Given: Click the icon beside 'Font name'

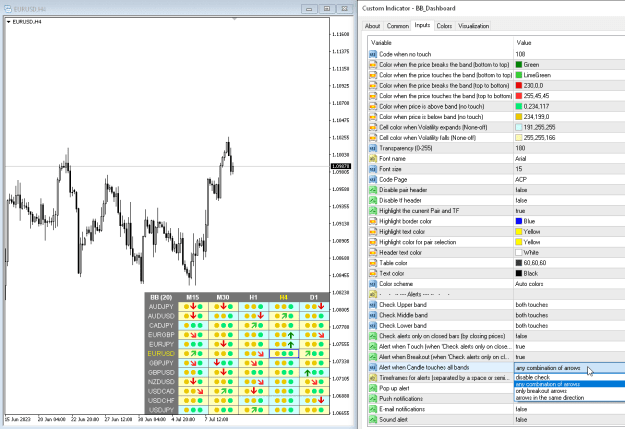Looking at the screenshot, I should click(x=373, y=159).
